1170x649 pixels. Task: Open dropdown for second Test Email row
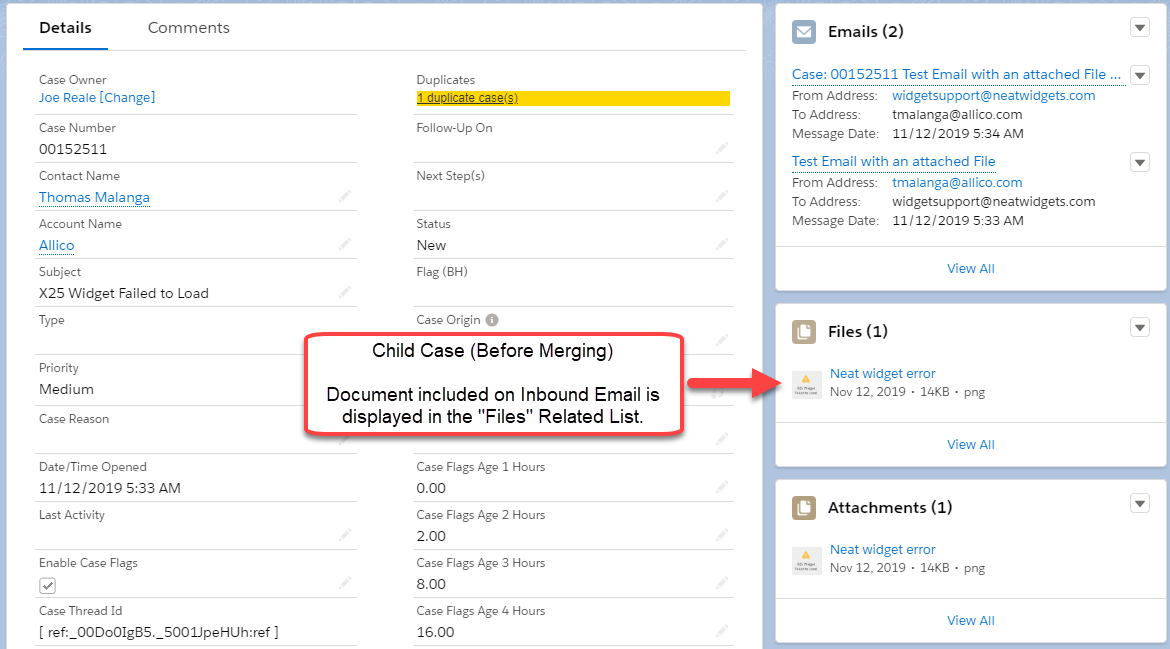[x=1139, y=163]
